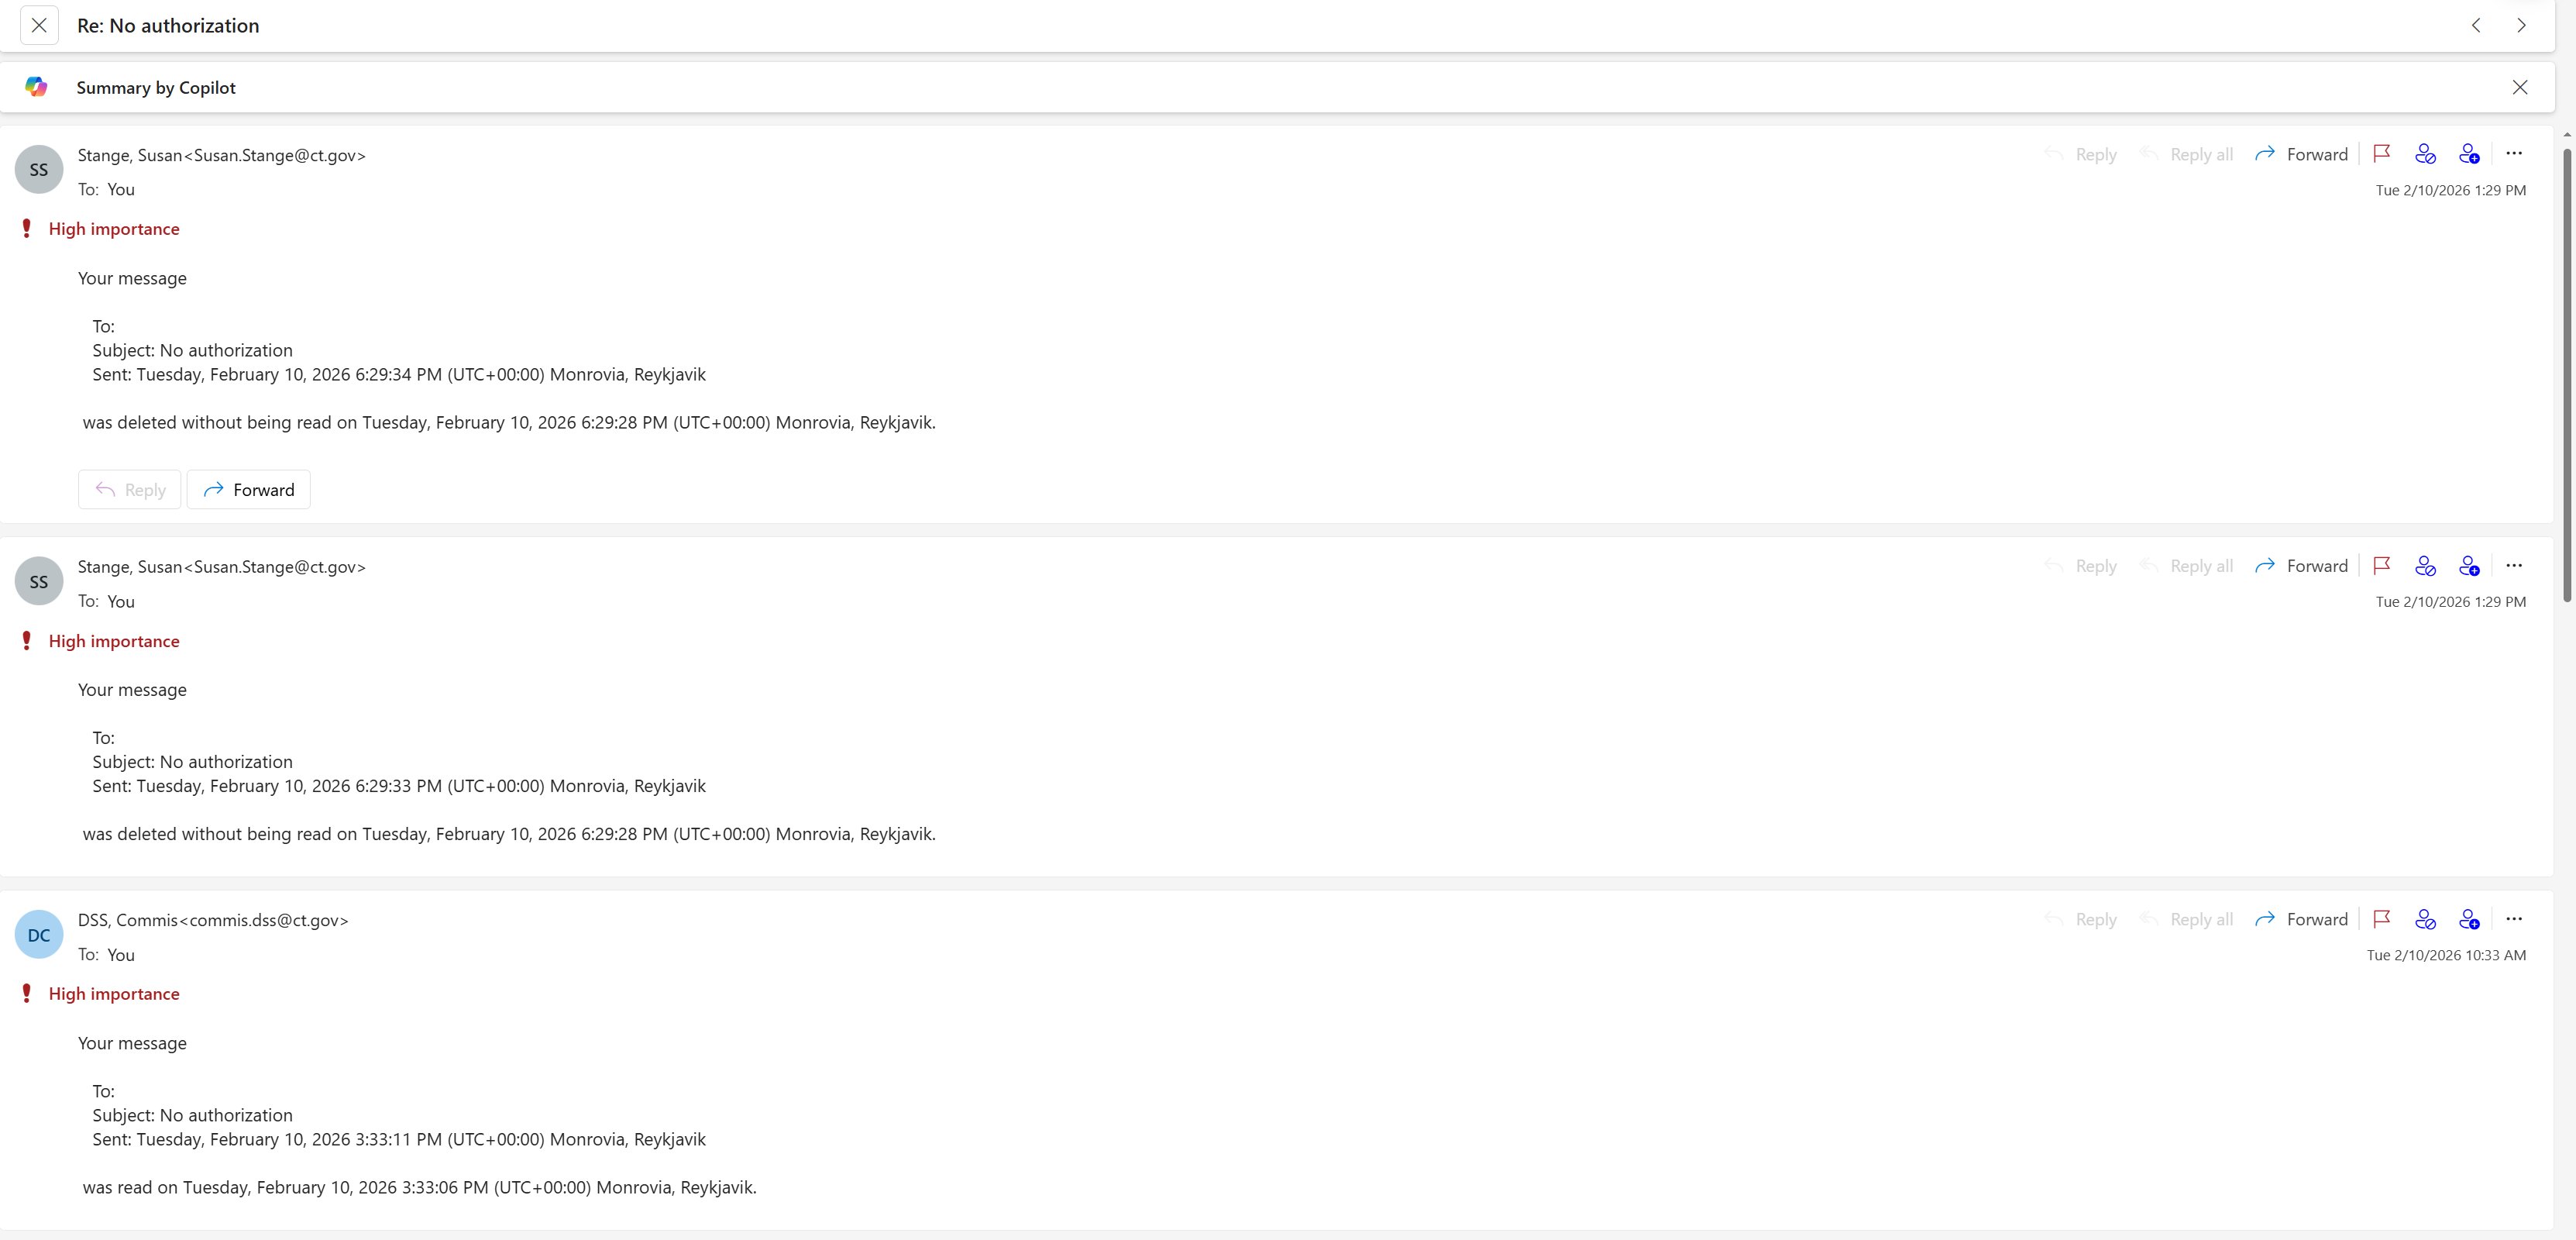
Task: Click the DC avatar for DSS Commis
Action: [x=39, y=935]
